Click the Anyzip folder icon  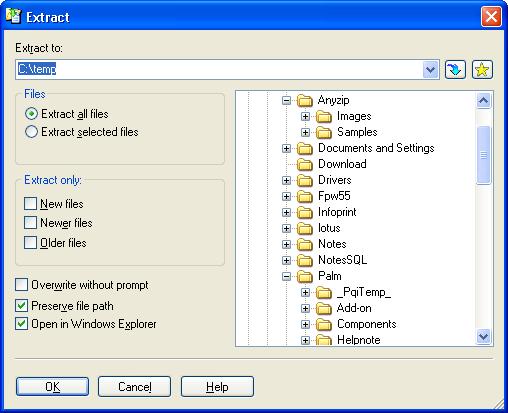point(305,100)
